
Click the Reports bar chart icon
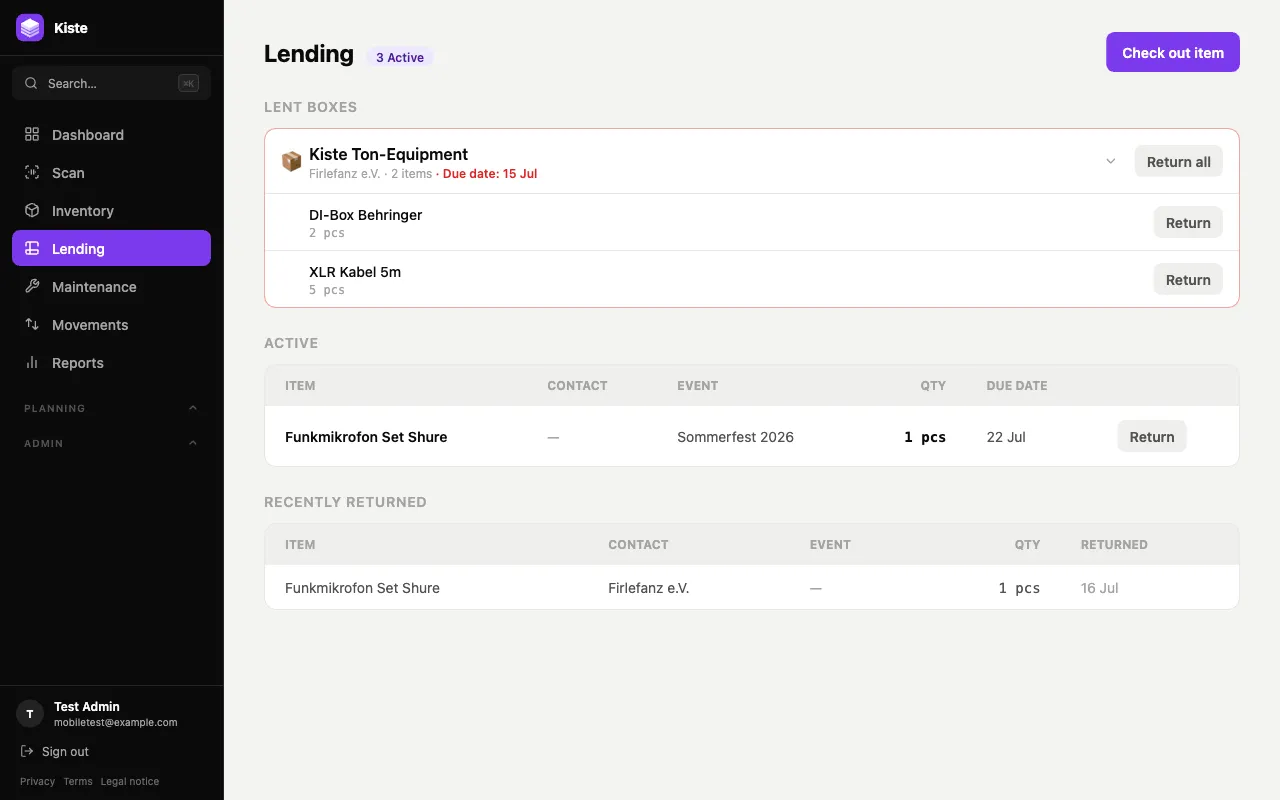(x=32, y=362)
